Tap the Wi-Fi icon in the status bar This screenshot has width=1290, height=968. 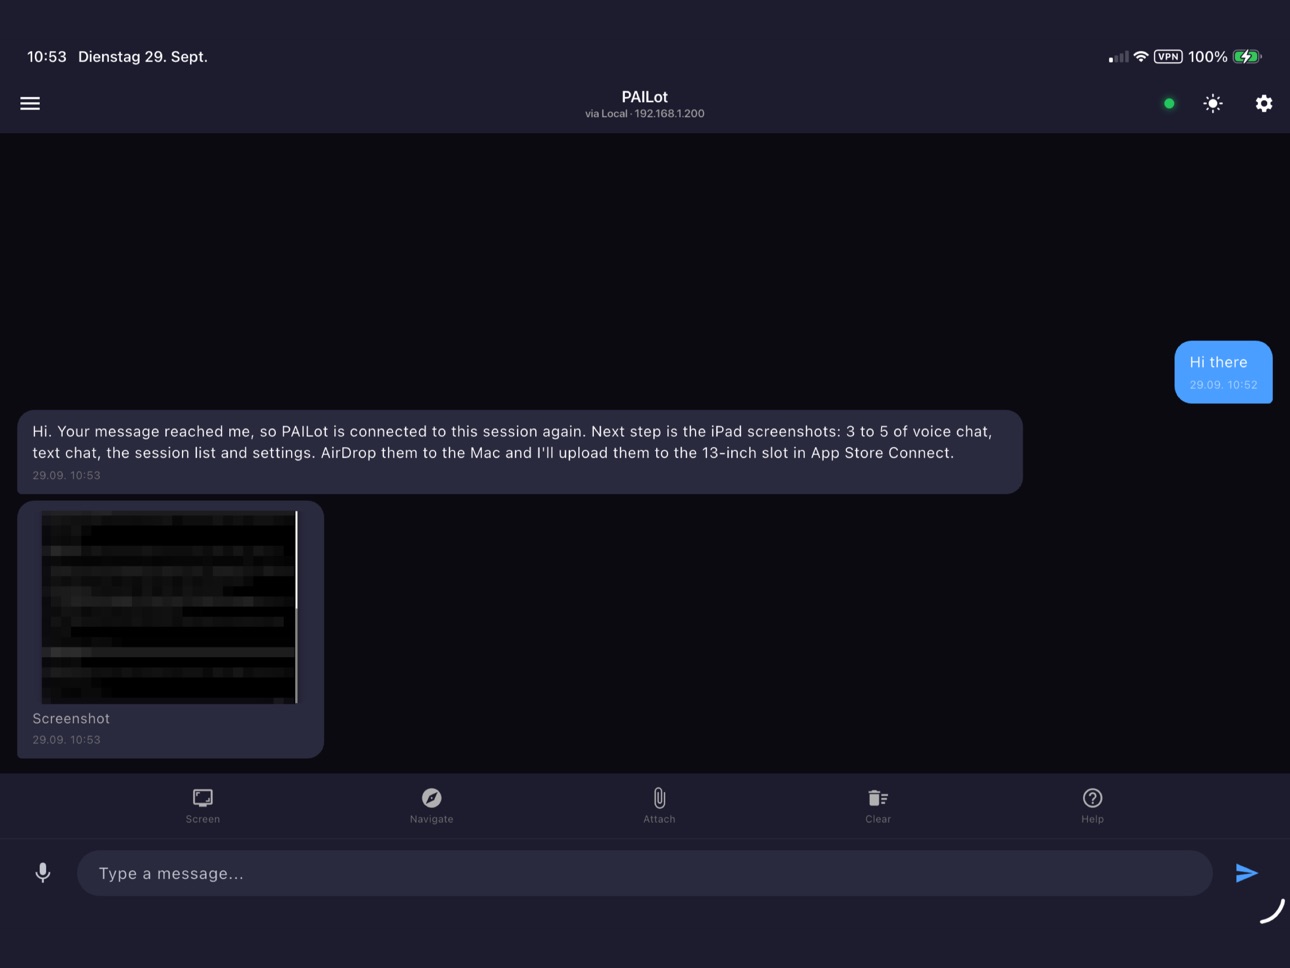1141,57
